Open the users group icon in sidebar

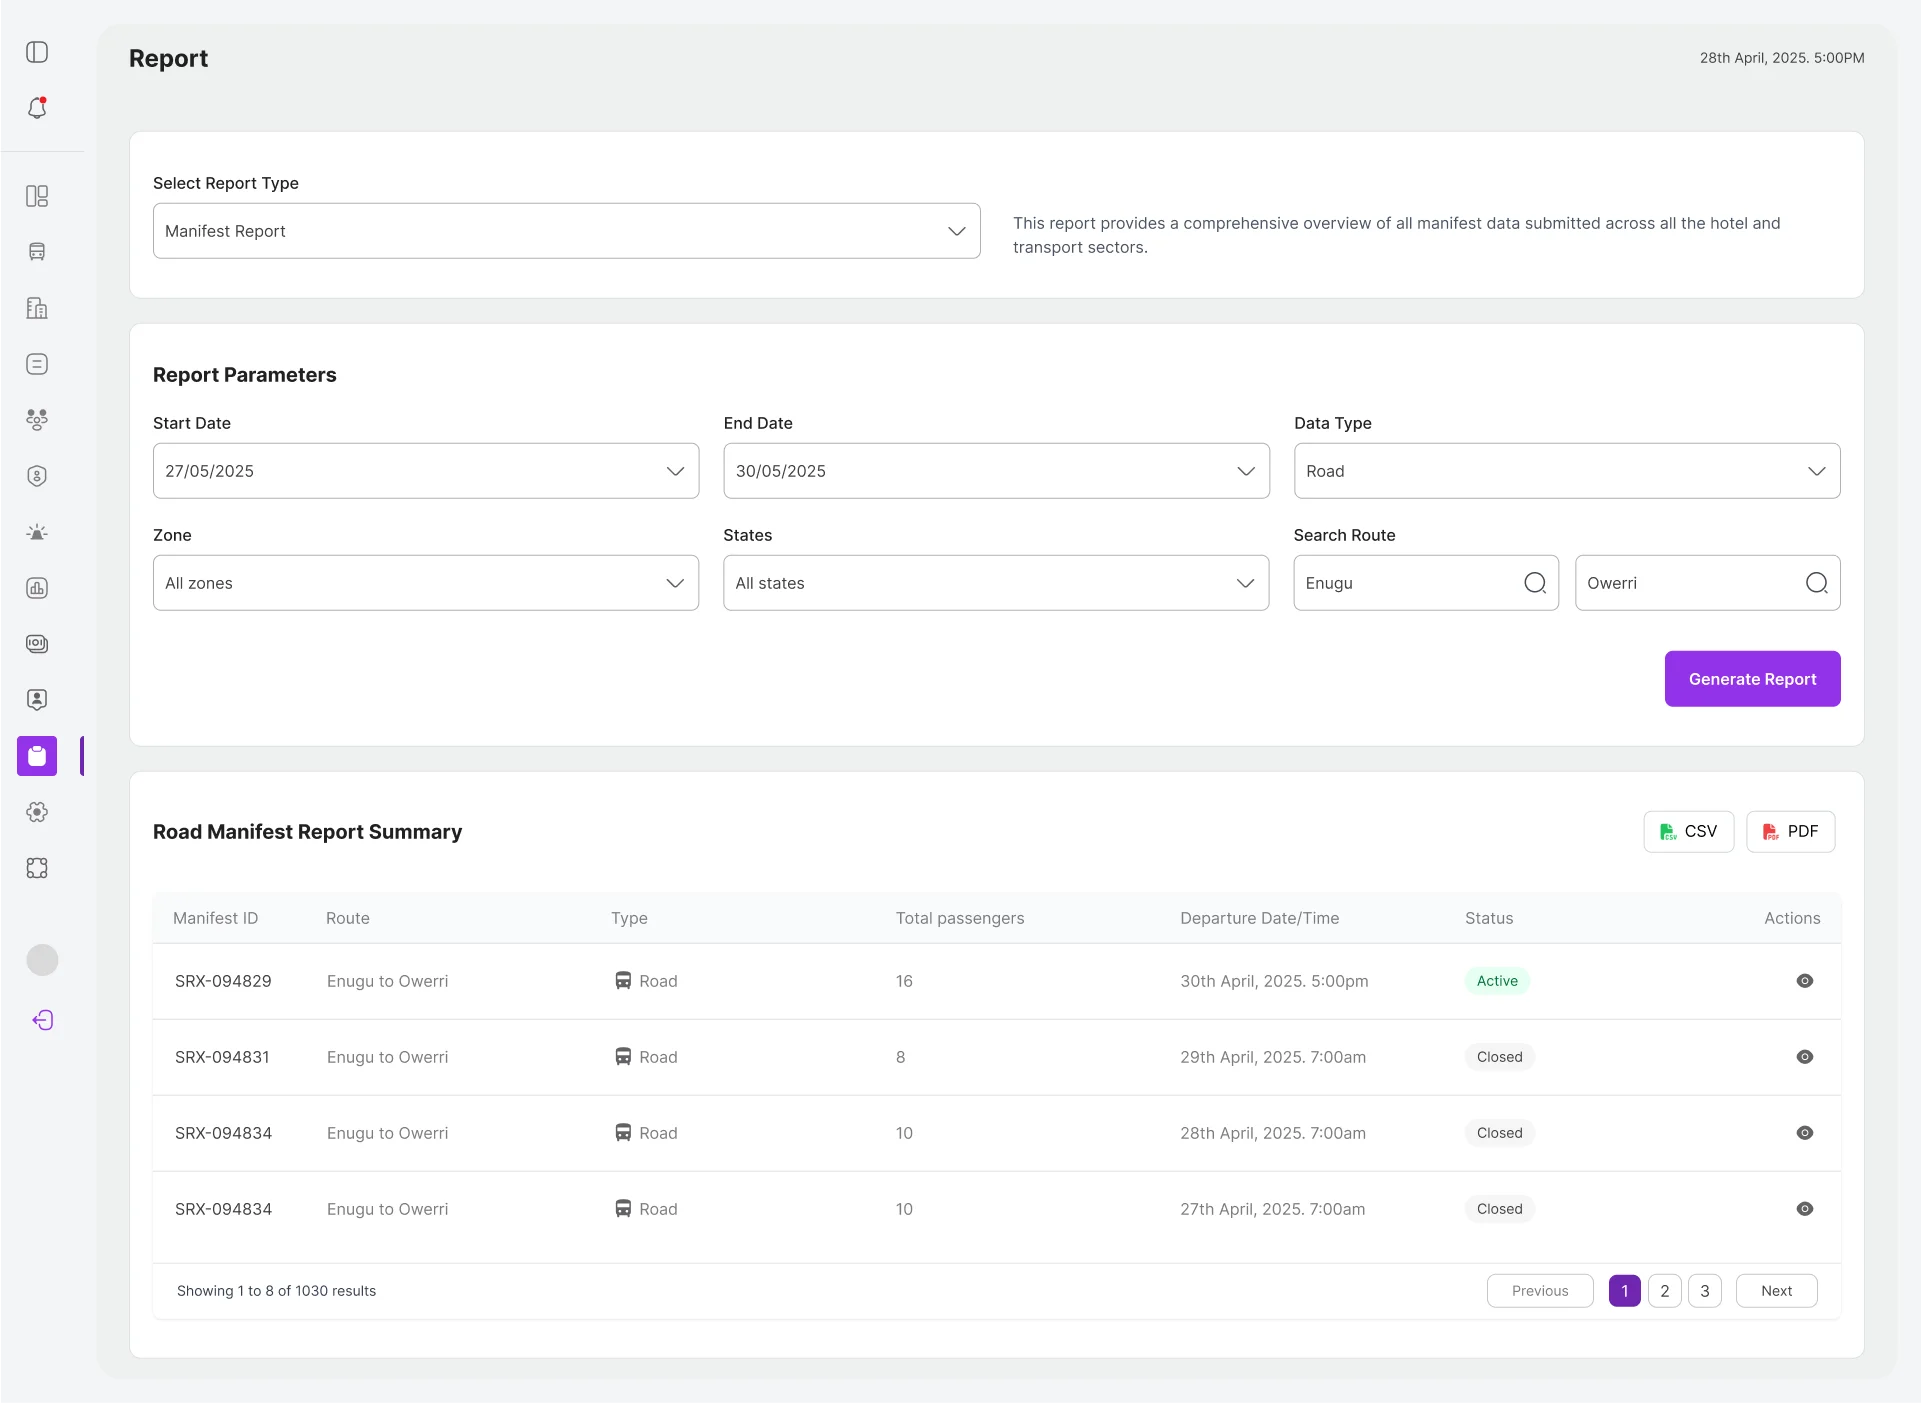(37, 420)
